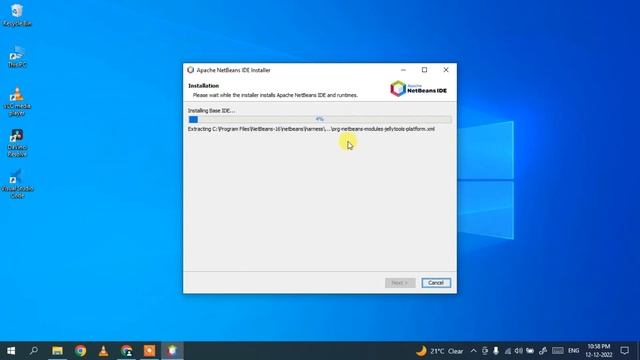Click the Apache NetBeans IDE logo

(418, 89)
